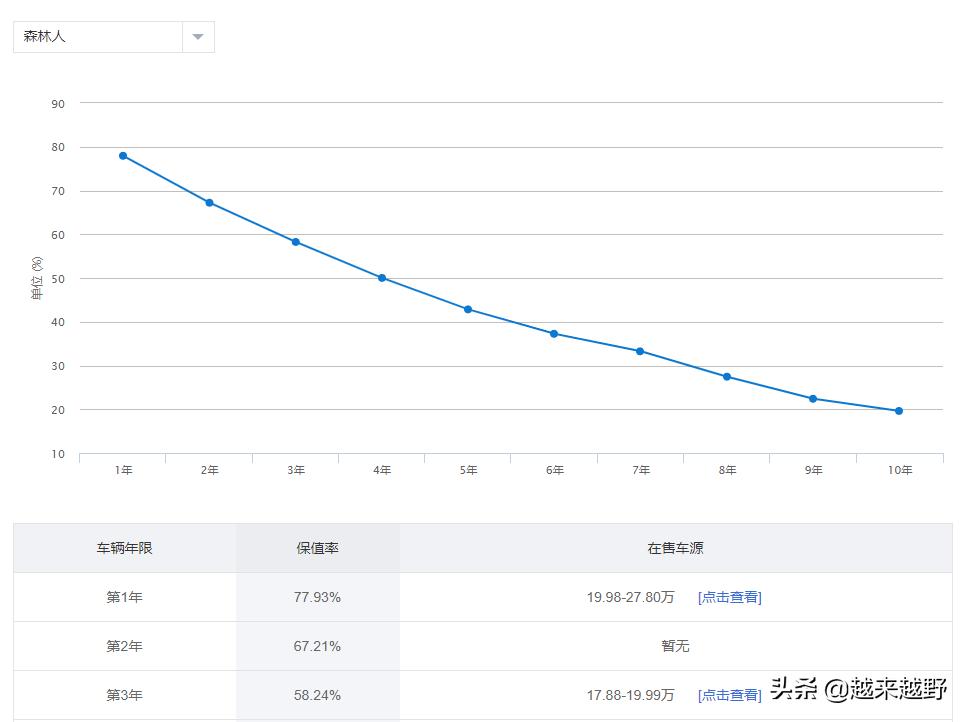Click the 90 y-axis label
Screen dimensions: 968x722
click(x=58, y=104)
